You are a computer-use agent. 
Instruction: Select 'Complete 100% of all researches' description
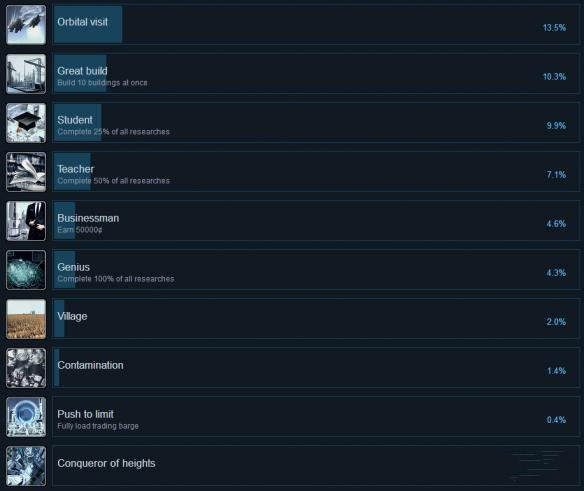point(115,279)
